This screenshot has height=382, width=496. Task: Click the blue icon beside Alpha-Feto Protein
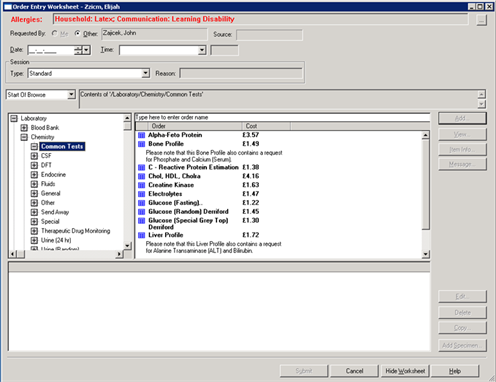(141, 135)
